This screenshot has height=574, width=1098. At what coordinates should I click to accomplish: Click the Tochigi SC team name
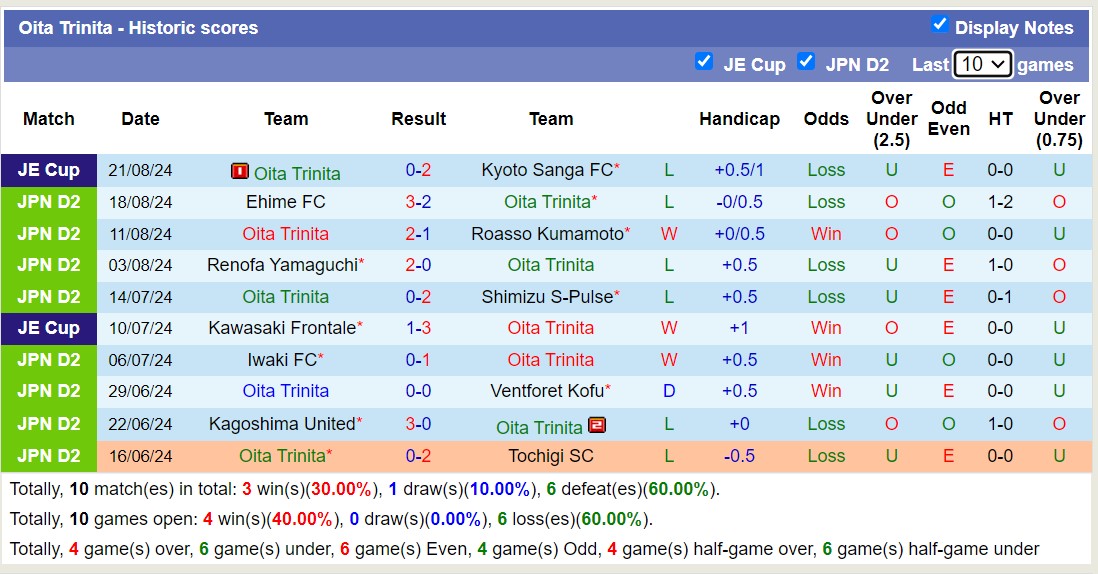(x=551, y=456)
